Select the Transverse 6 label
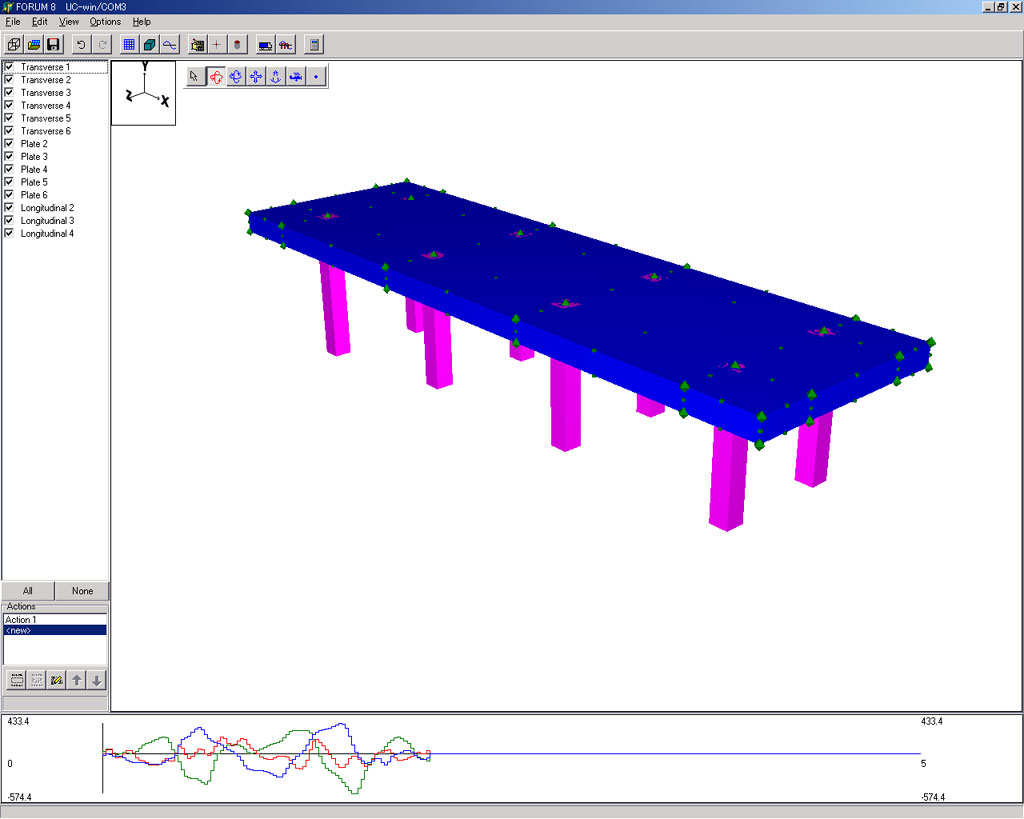 click(46, 131)
